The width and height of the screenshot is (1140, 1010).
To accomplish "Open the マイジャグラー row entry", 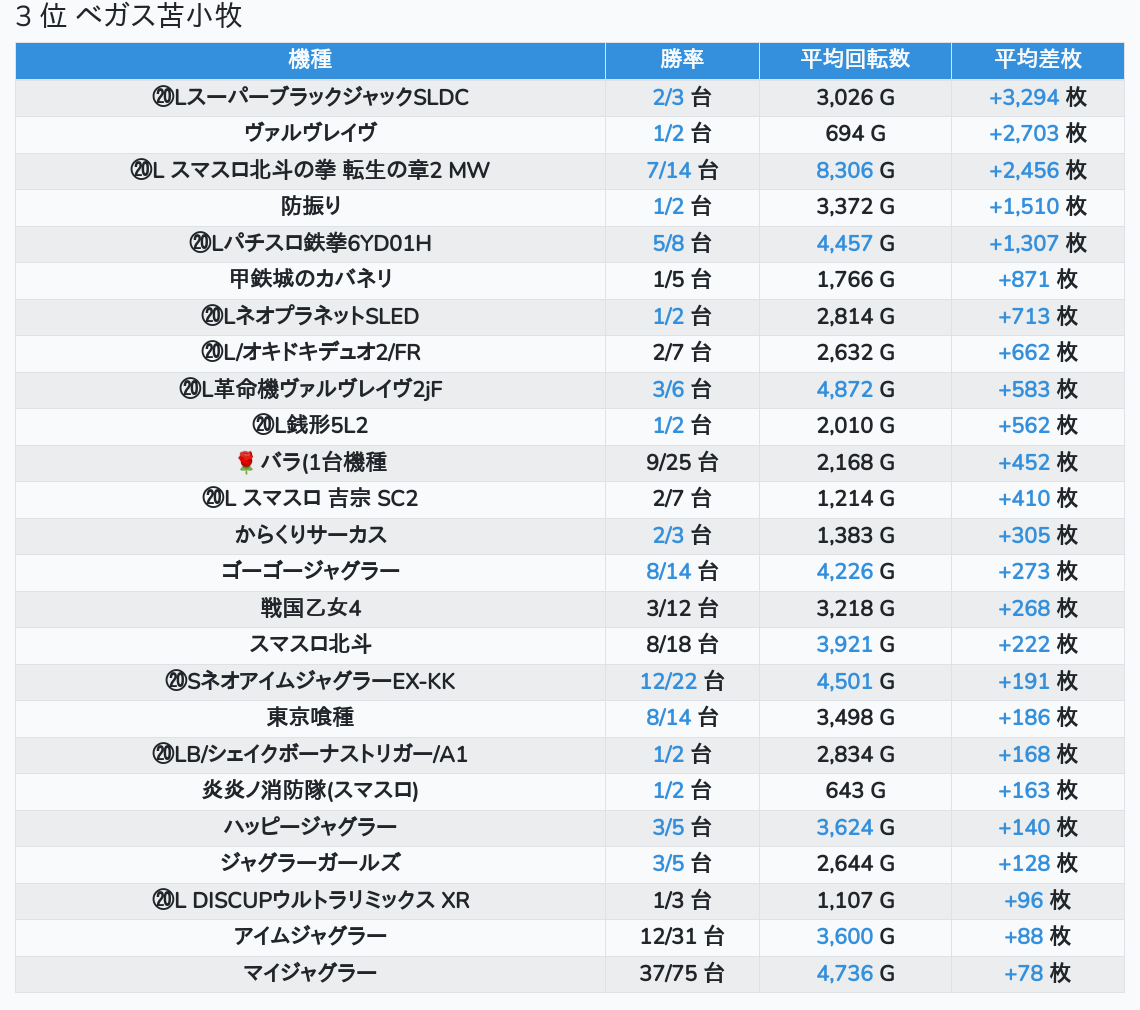I will pyautogui.click(x=310, y=973).
